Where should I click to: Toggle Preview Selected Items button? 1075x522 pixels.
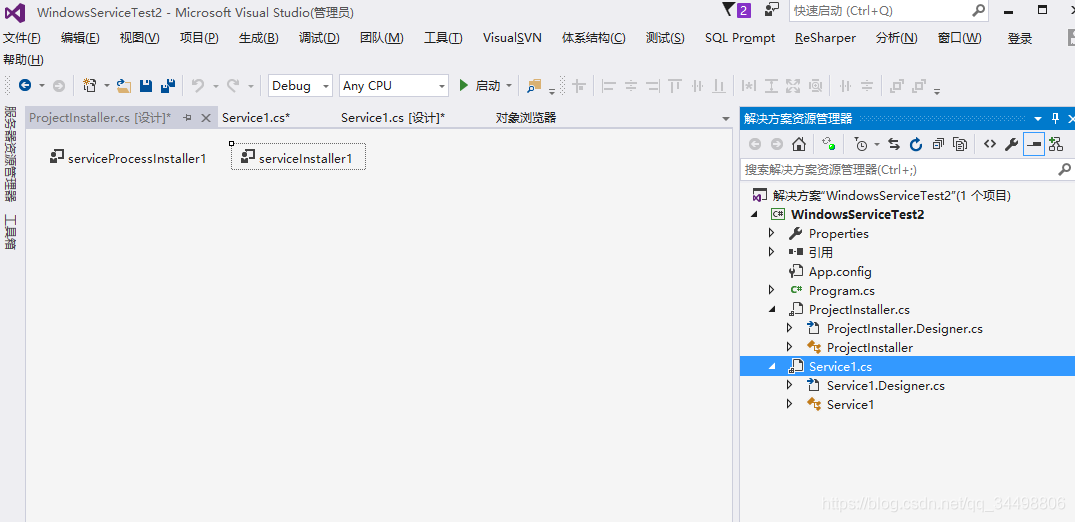1034,144
